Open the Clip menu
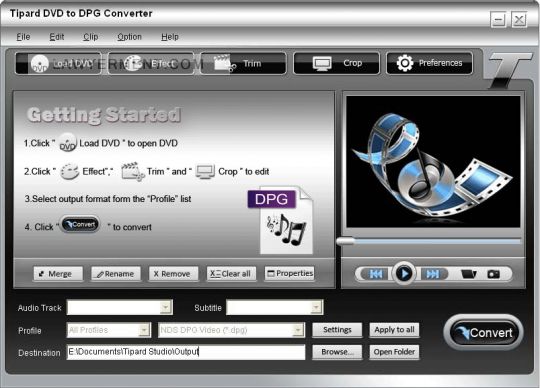The height and width of the screenshot is (388, 540). pyautogui.click(x=91, y=37)
